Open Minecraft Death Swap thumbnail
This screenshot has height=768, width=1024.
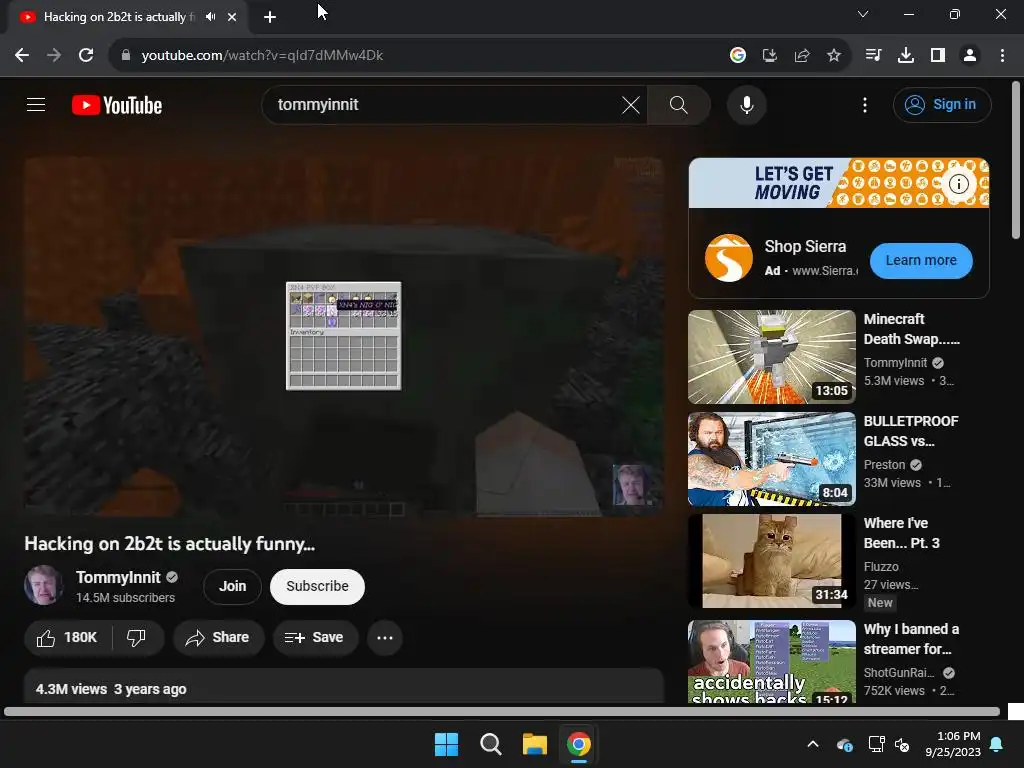771,357
